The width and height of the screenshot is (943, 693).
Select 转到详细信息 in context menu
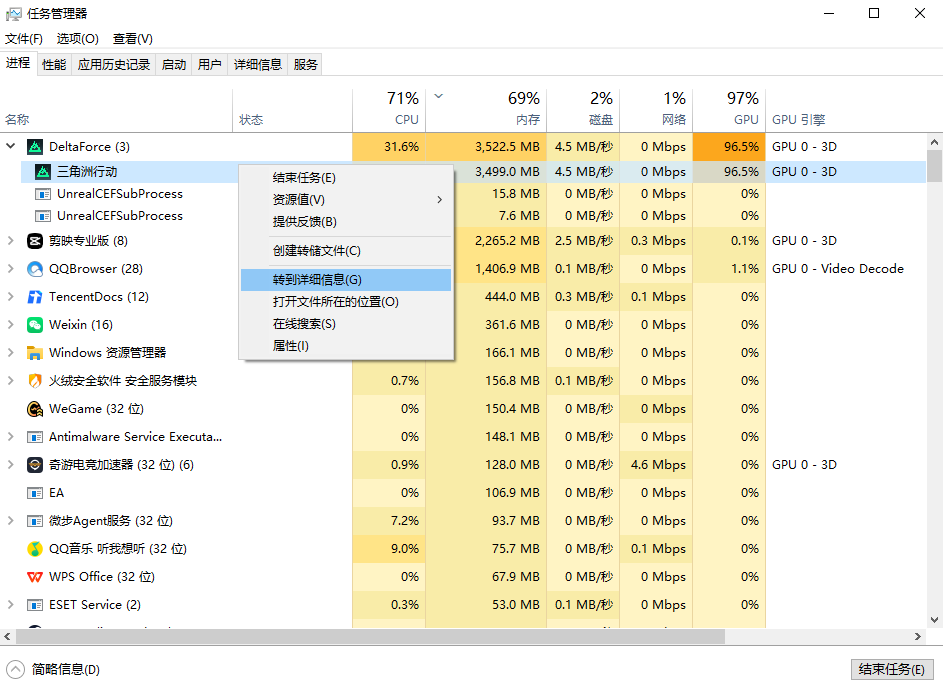317,280
